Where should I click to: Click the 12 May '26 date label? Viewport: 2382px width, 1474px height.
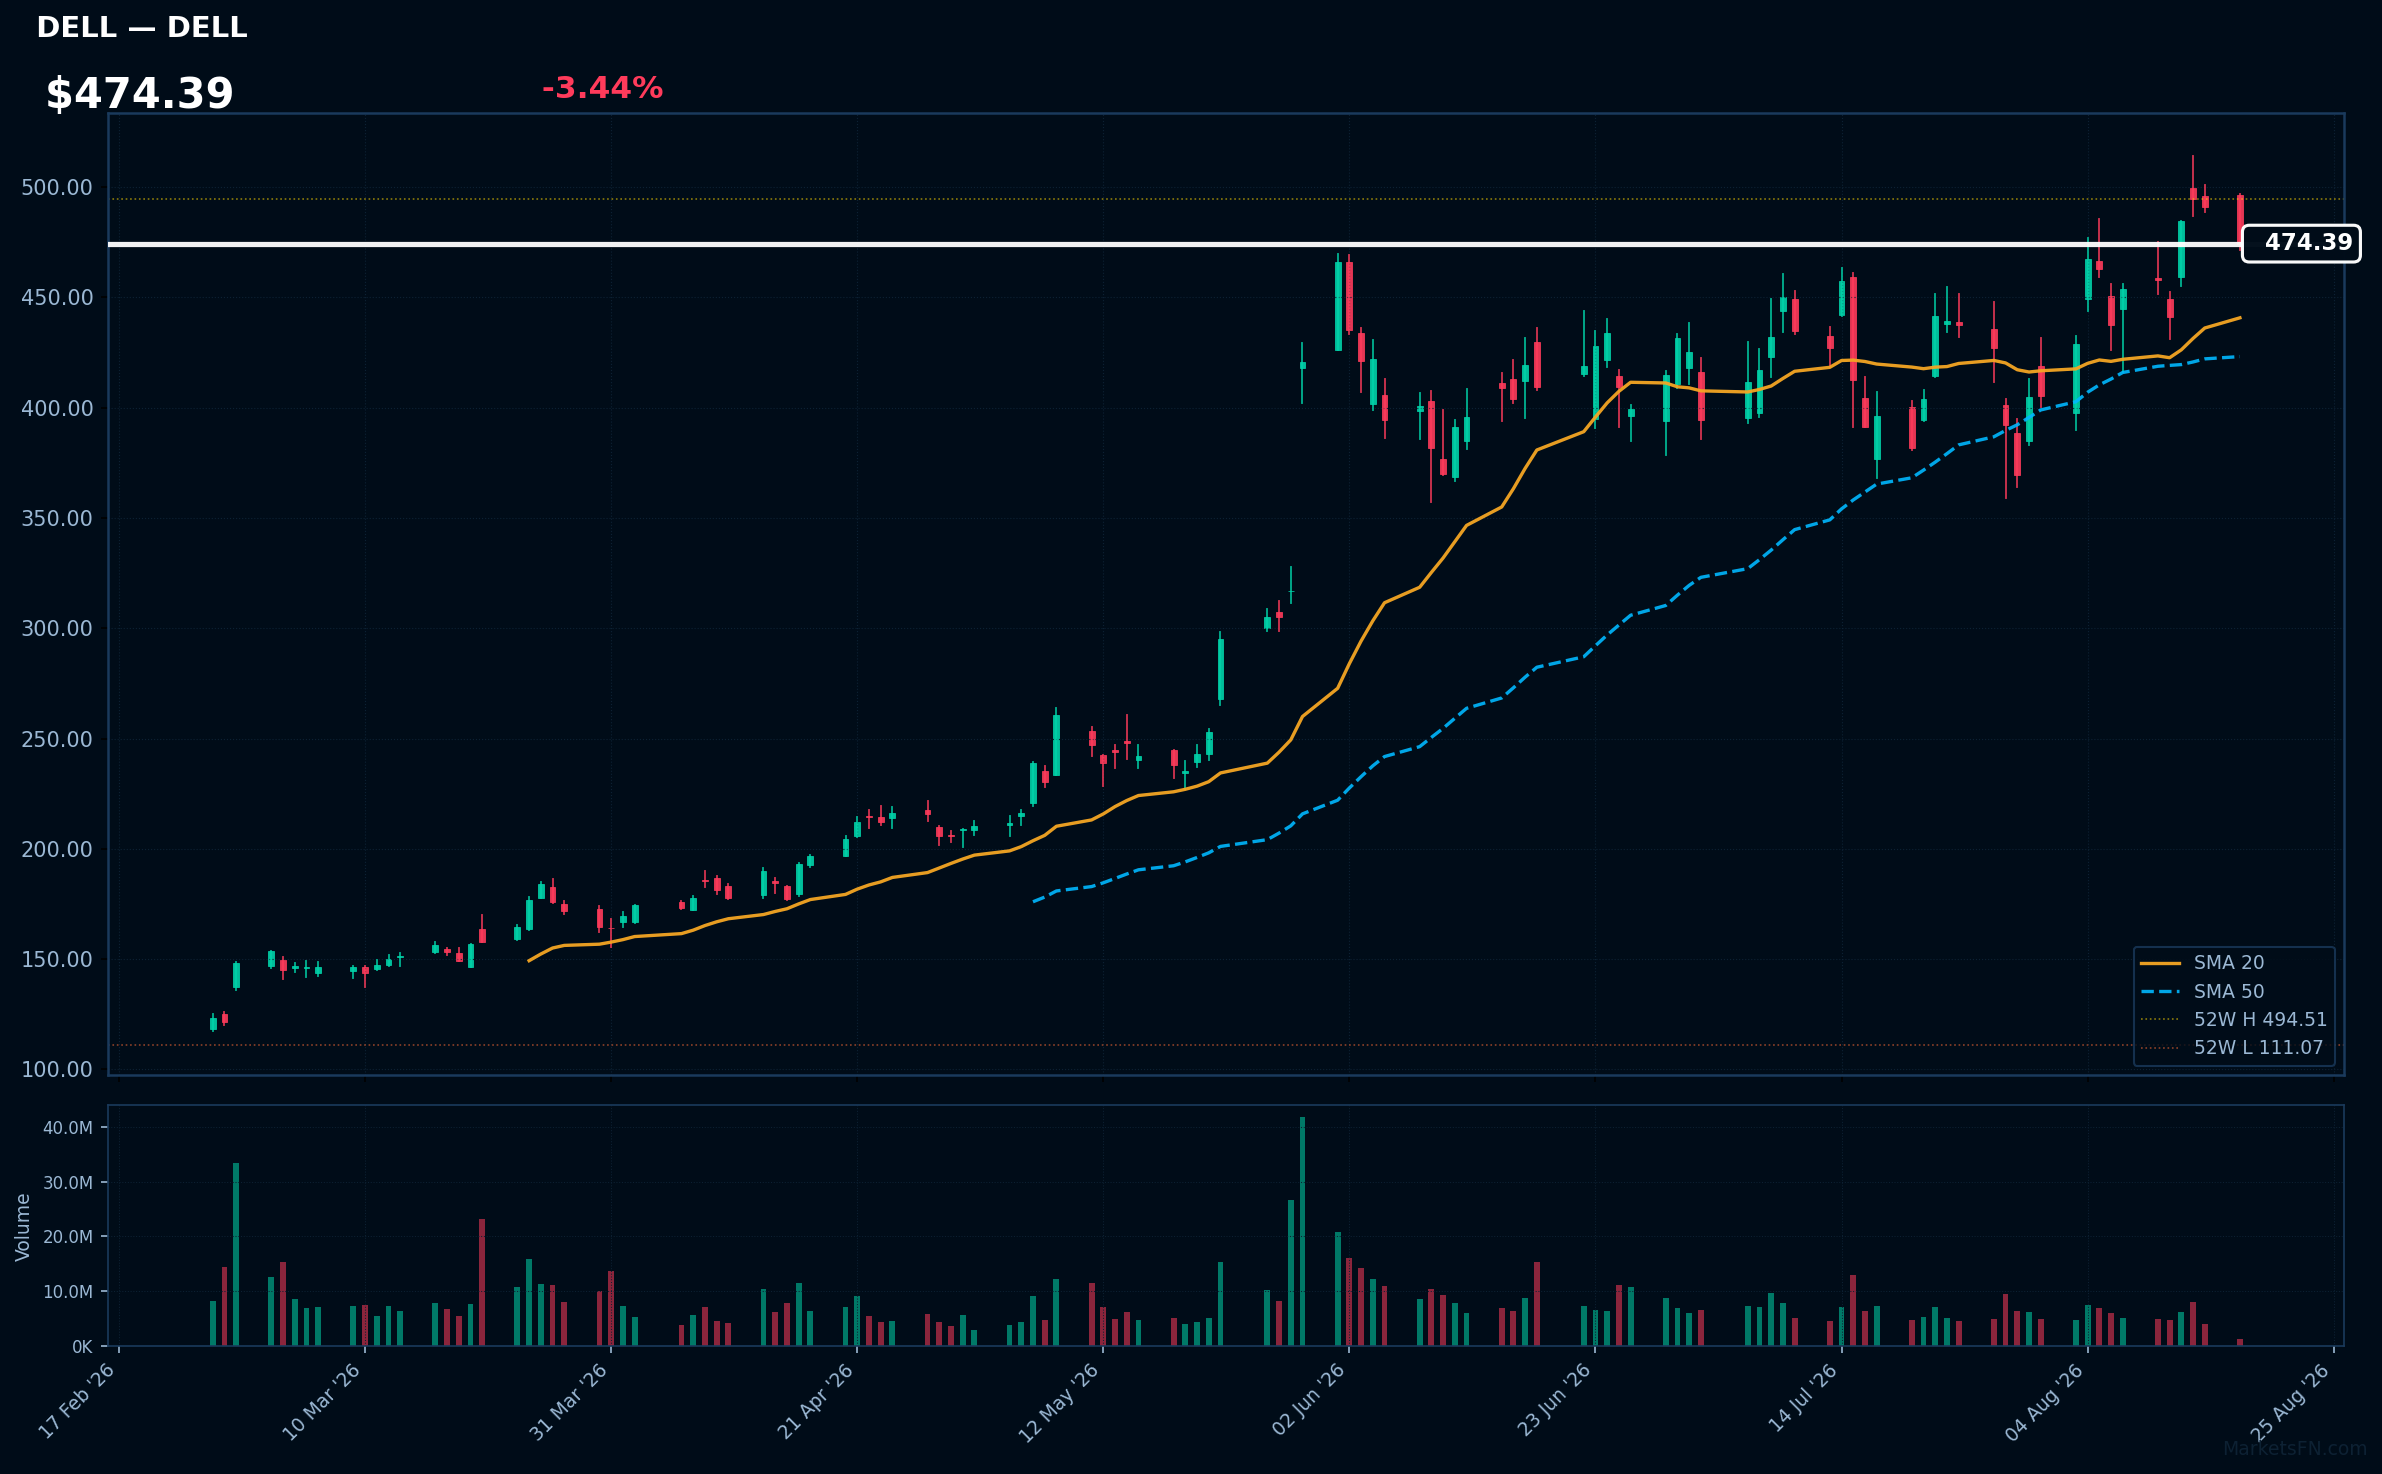1059,1402
